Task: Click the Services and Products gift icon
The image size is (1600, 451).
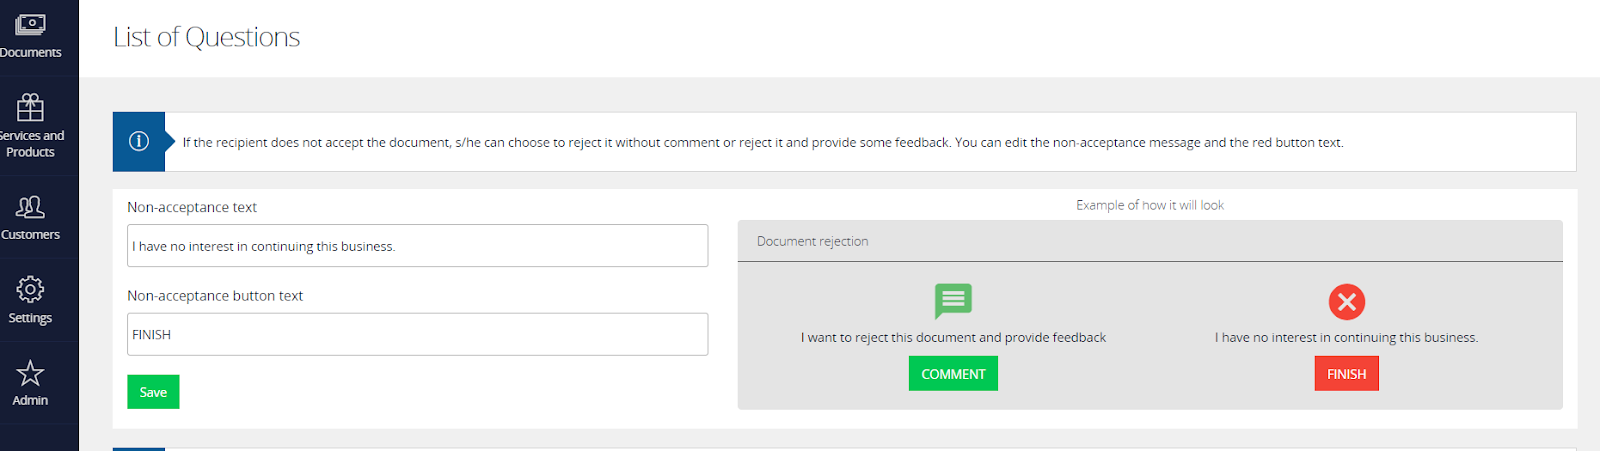Action: 30,106
